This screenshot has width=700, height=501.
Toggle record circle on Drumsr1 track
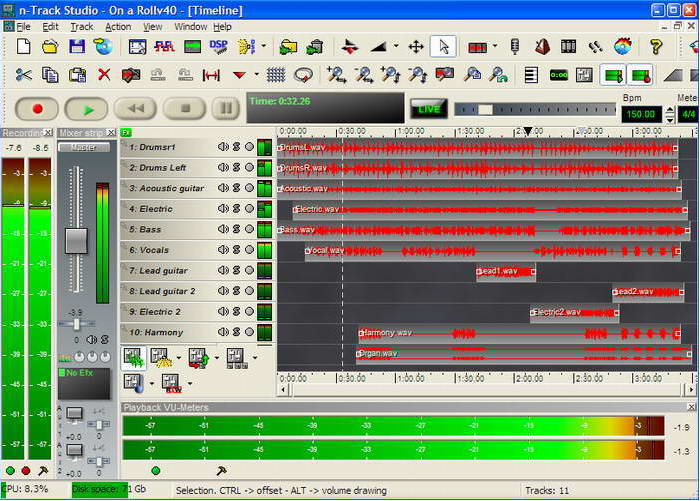click(x=249, y=147)
